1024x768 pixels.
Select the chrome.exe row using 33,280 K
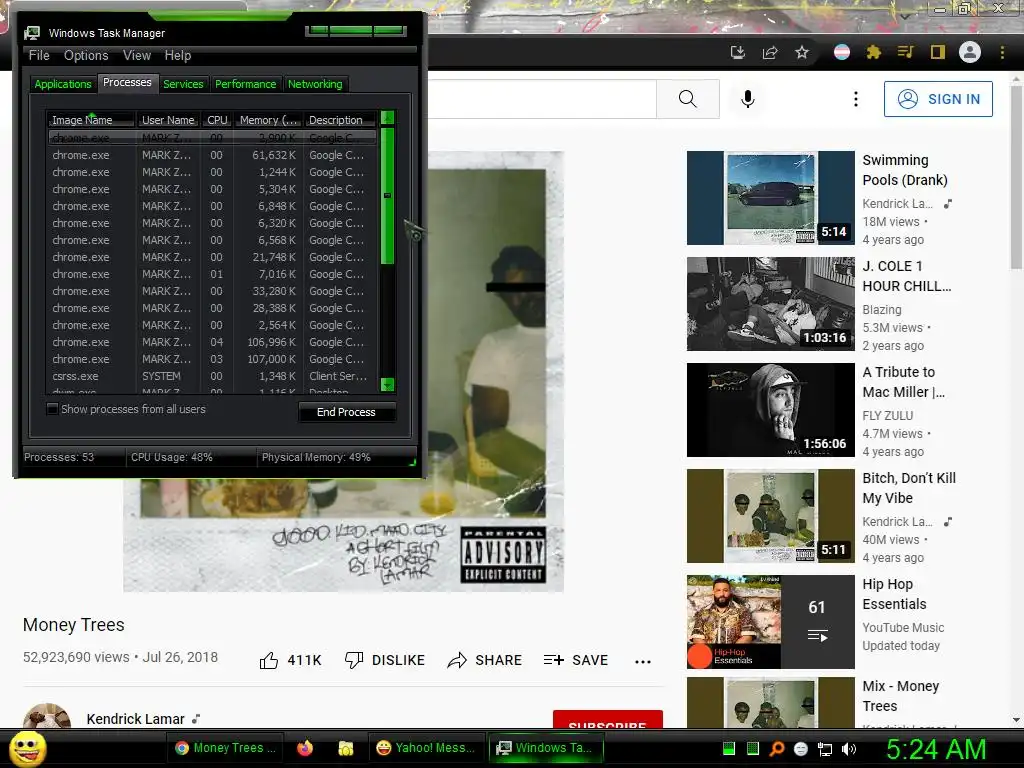(212, 291)
